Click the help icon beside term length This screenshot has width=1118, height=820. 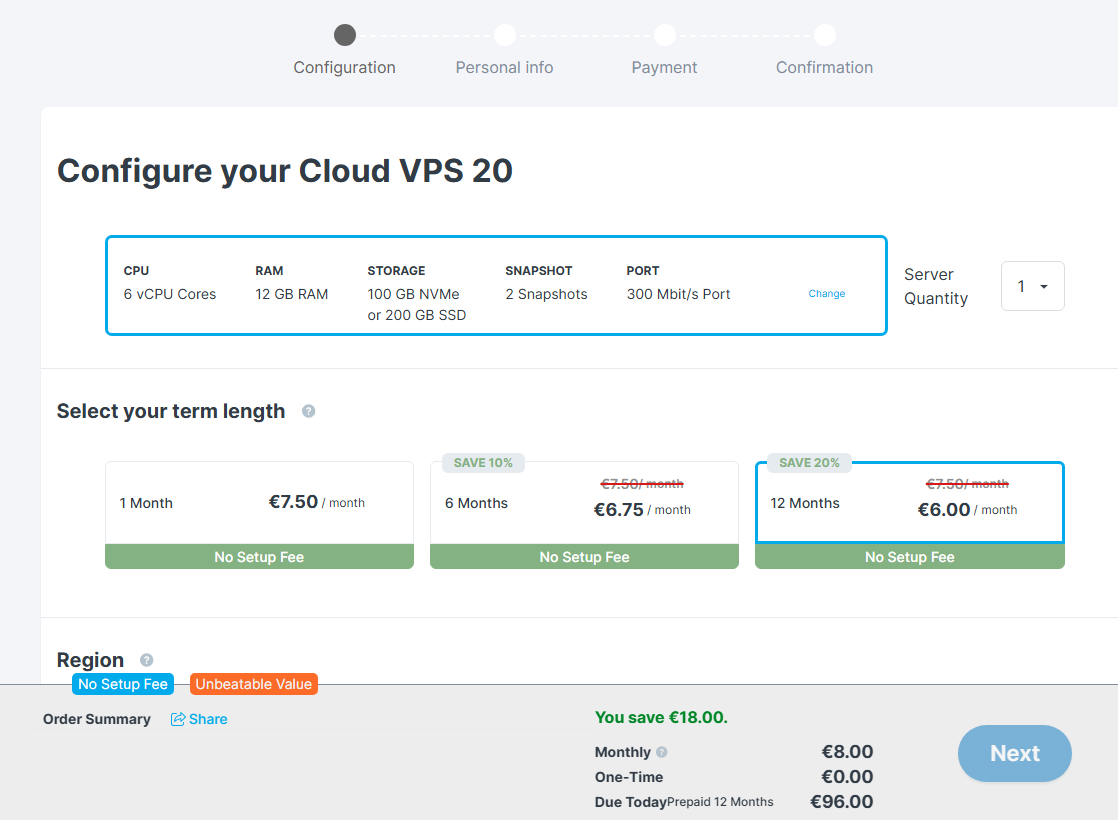308,411
